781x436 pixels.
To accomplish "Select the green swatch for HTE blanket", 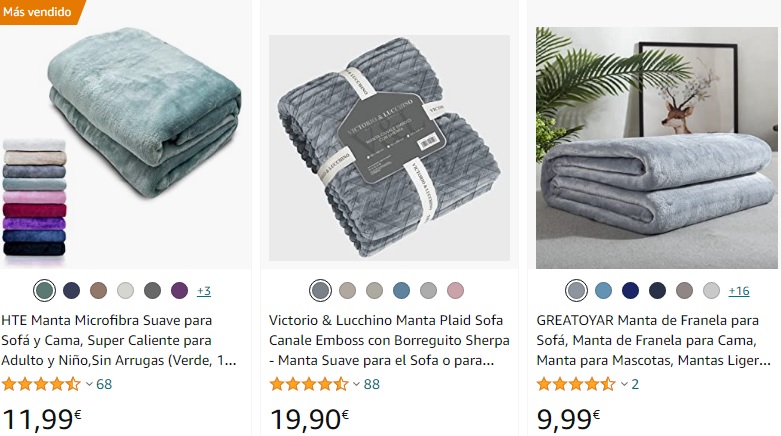I will point(44,291).
